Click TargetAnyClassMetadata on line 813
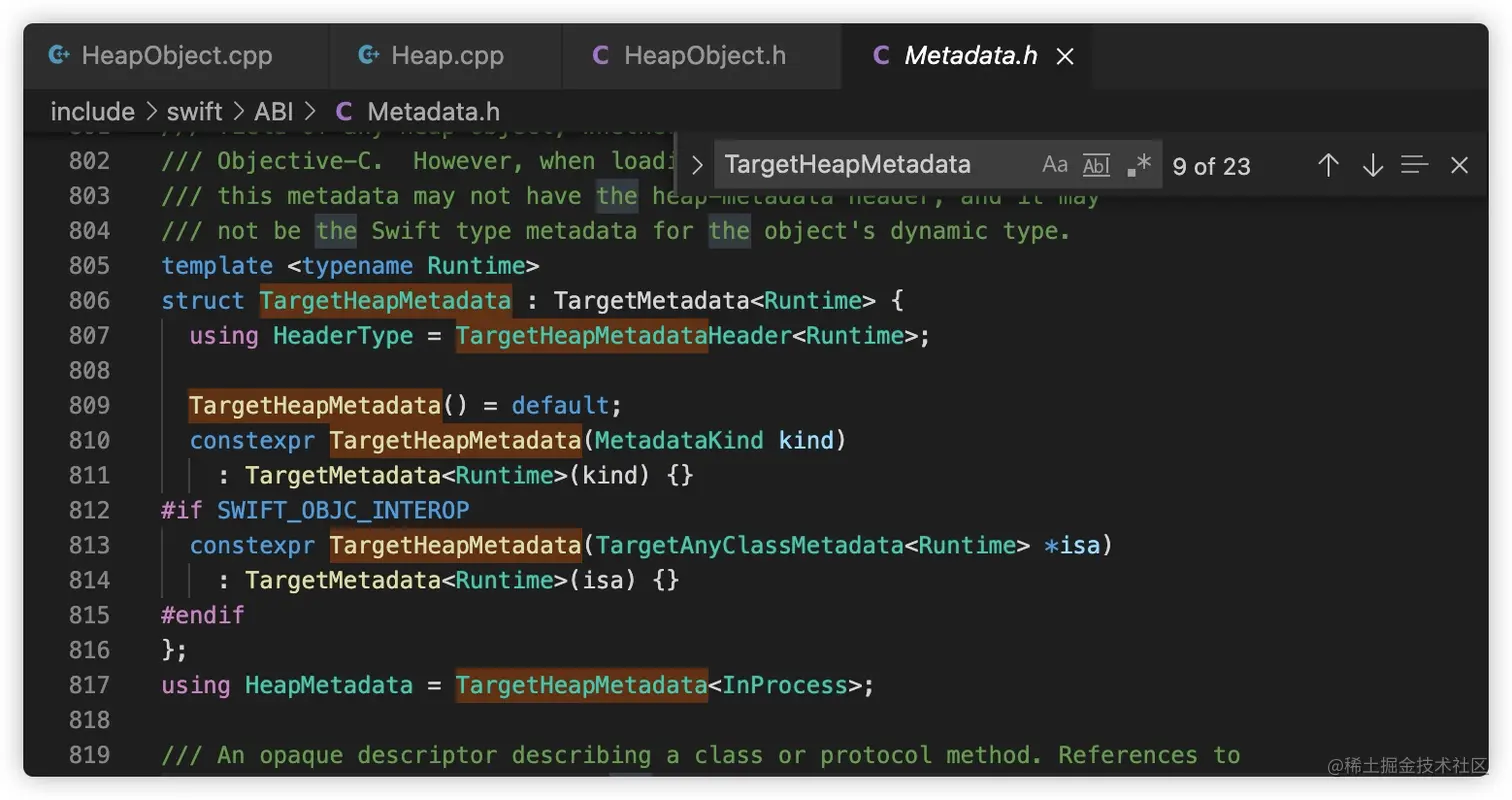The height and width of the screenshot is (800, 1512). [749, 546]
